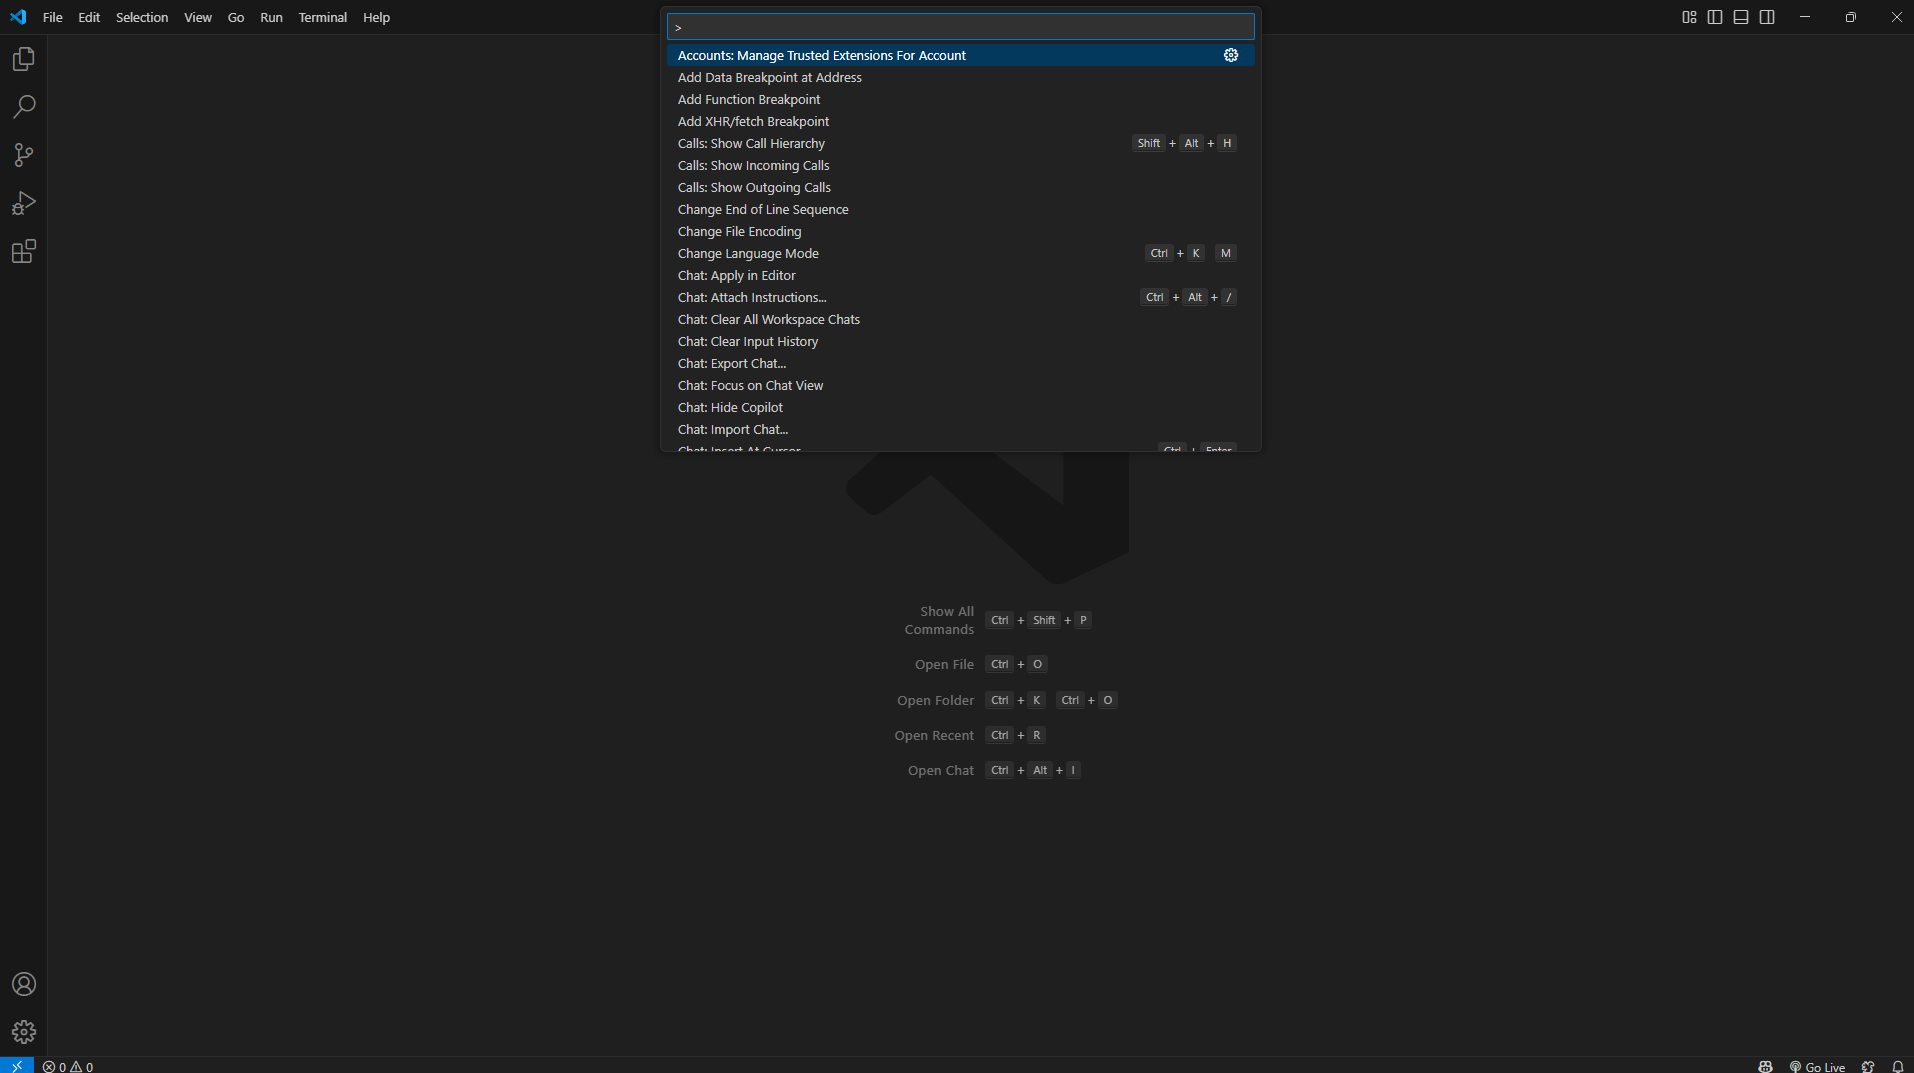
Task: Select Accounts: Manage Trusted Extensions For Account
Action: coord(960,55)
